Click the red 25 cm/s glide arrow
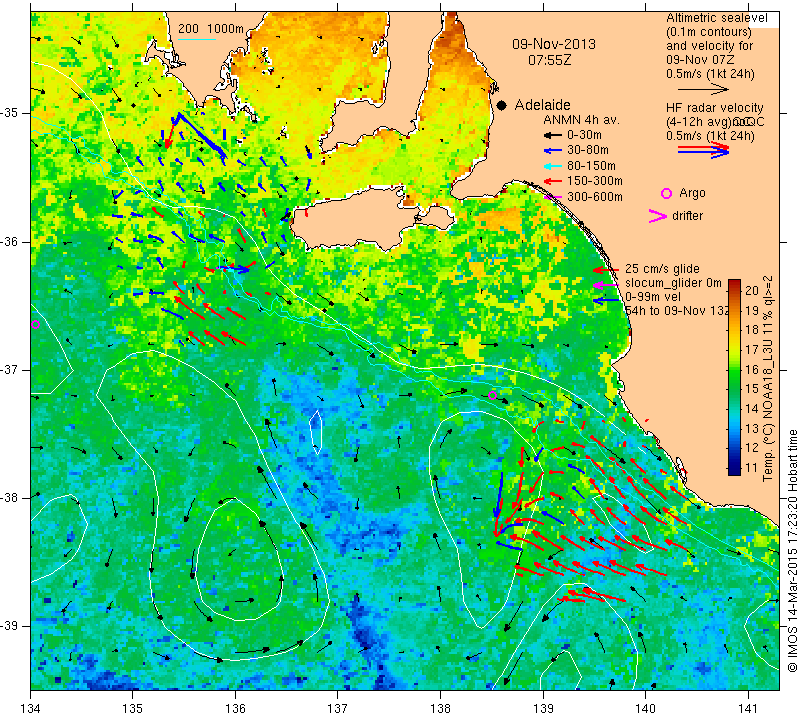This screenshot has height=720, width=800. tap(606, 269)
